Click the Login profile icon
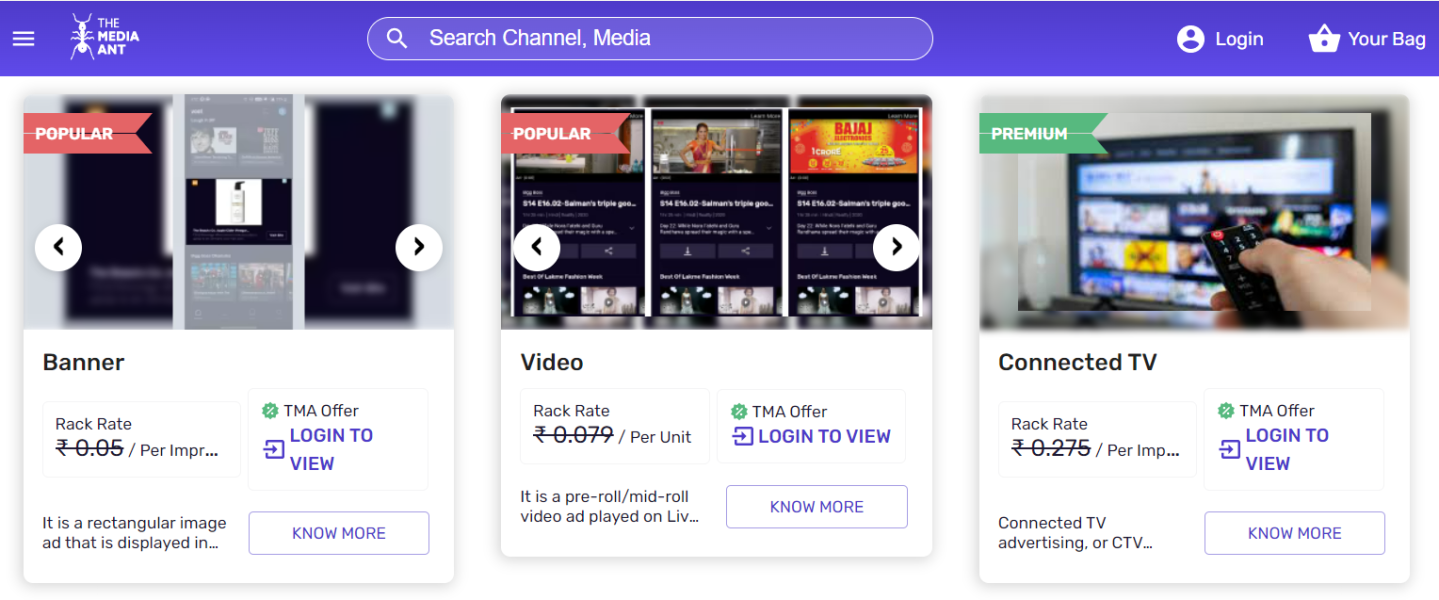The height and width of the screenshot is (600, 1439). click(1190, 38)
